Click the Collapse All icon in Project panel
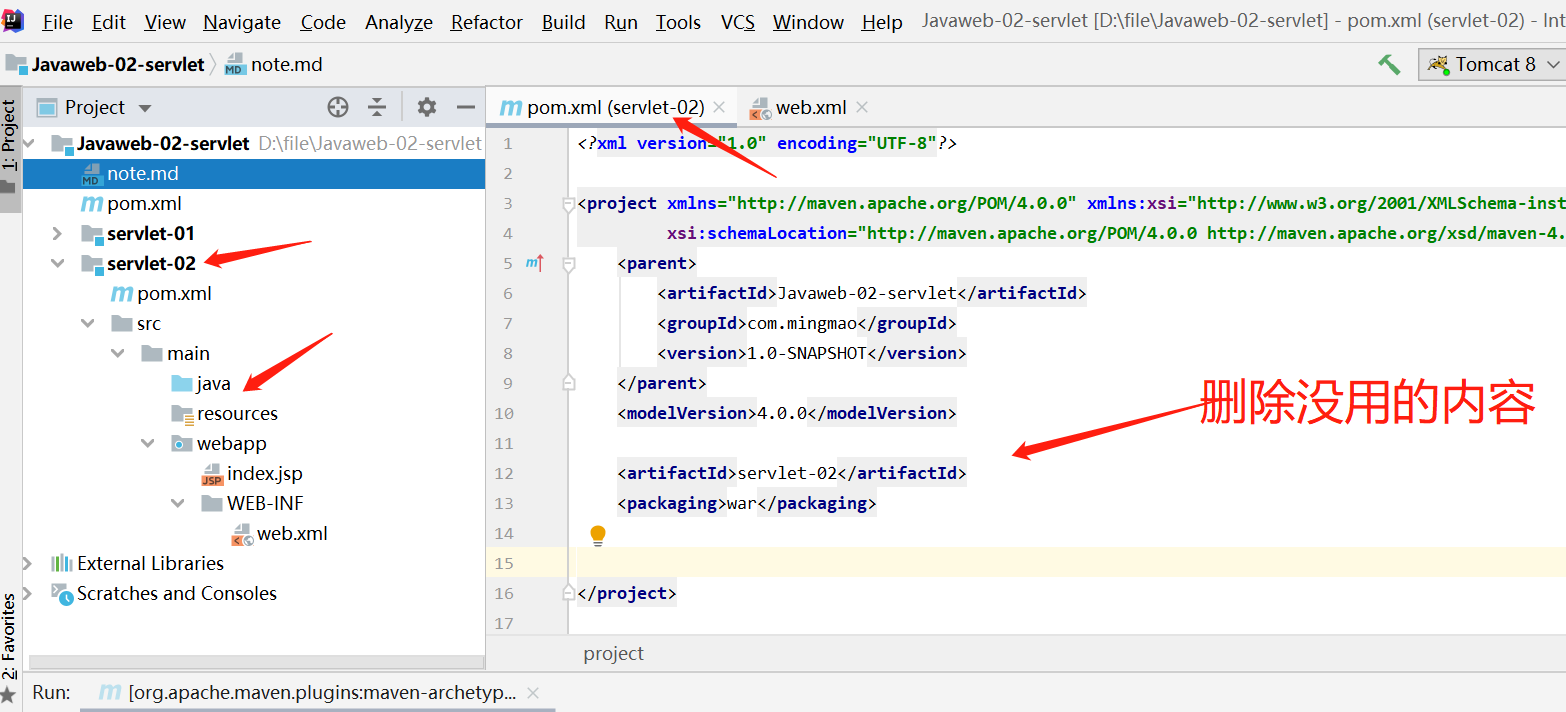Viewport: 1566px width, 712px height. pos(377,107)
